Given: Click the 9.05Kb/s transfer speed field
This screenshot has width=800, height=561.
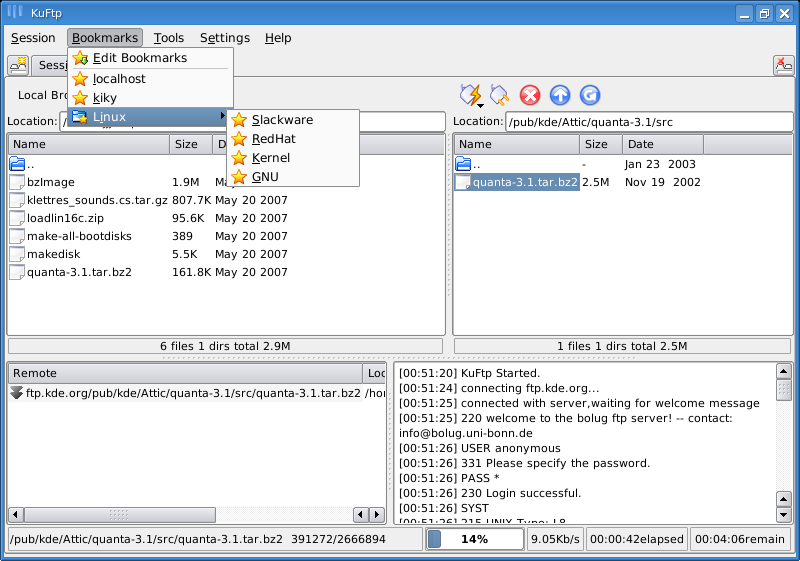Looking at the screenshot, I should [x=555, y=539].
